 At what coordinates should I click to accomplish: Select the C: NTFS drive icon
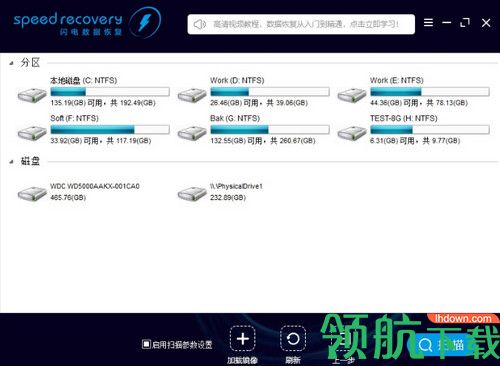[32, 95]
